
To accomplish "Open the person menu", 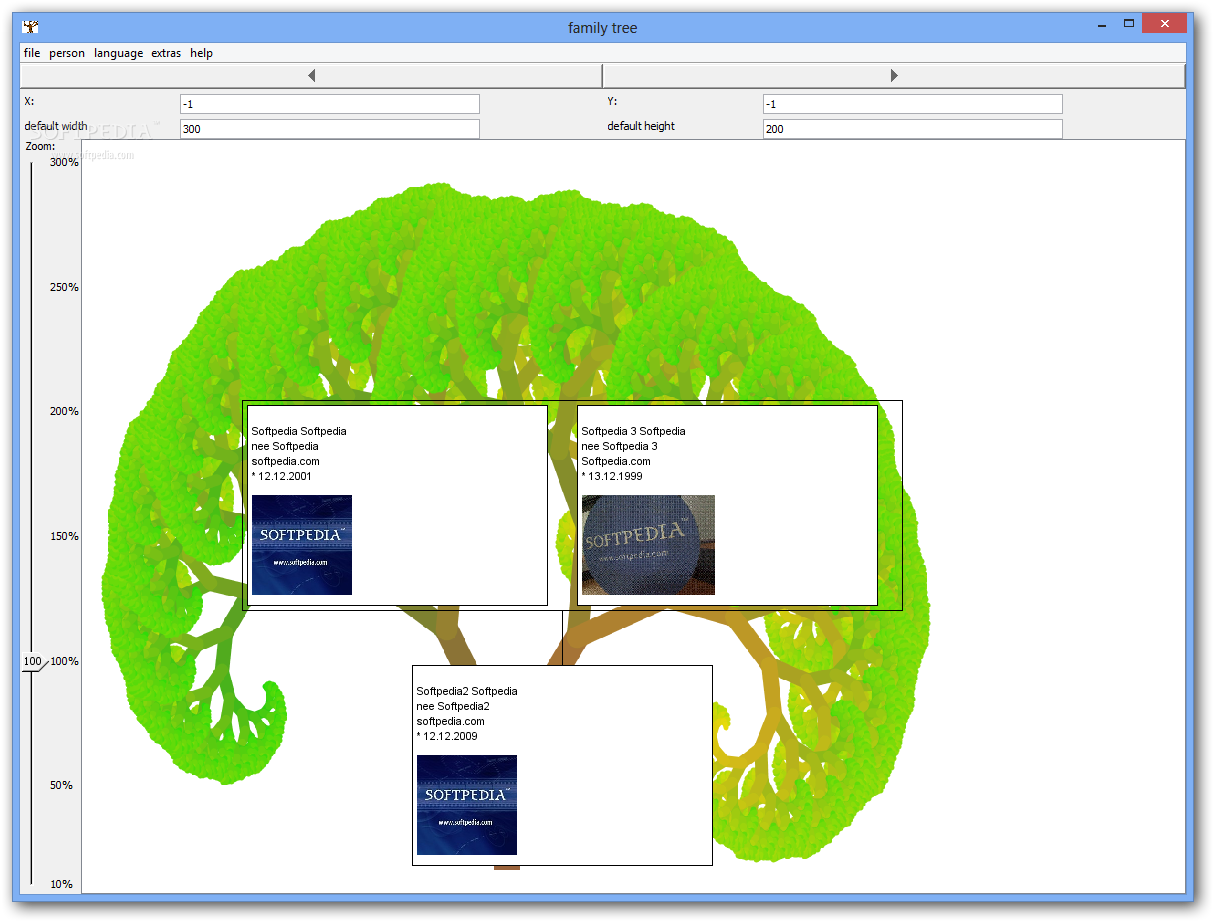I will [x=67, y=53].
